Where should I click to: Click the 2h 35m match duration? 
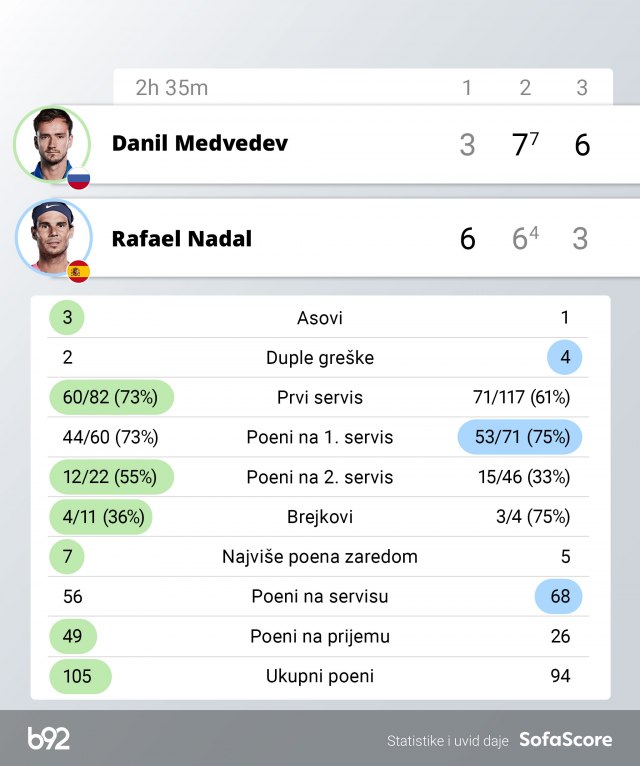(172, 88)
